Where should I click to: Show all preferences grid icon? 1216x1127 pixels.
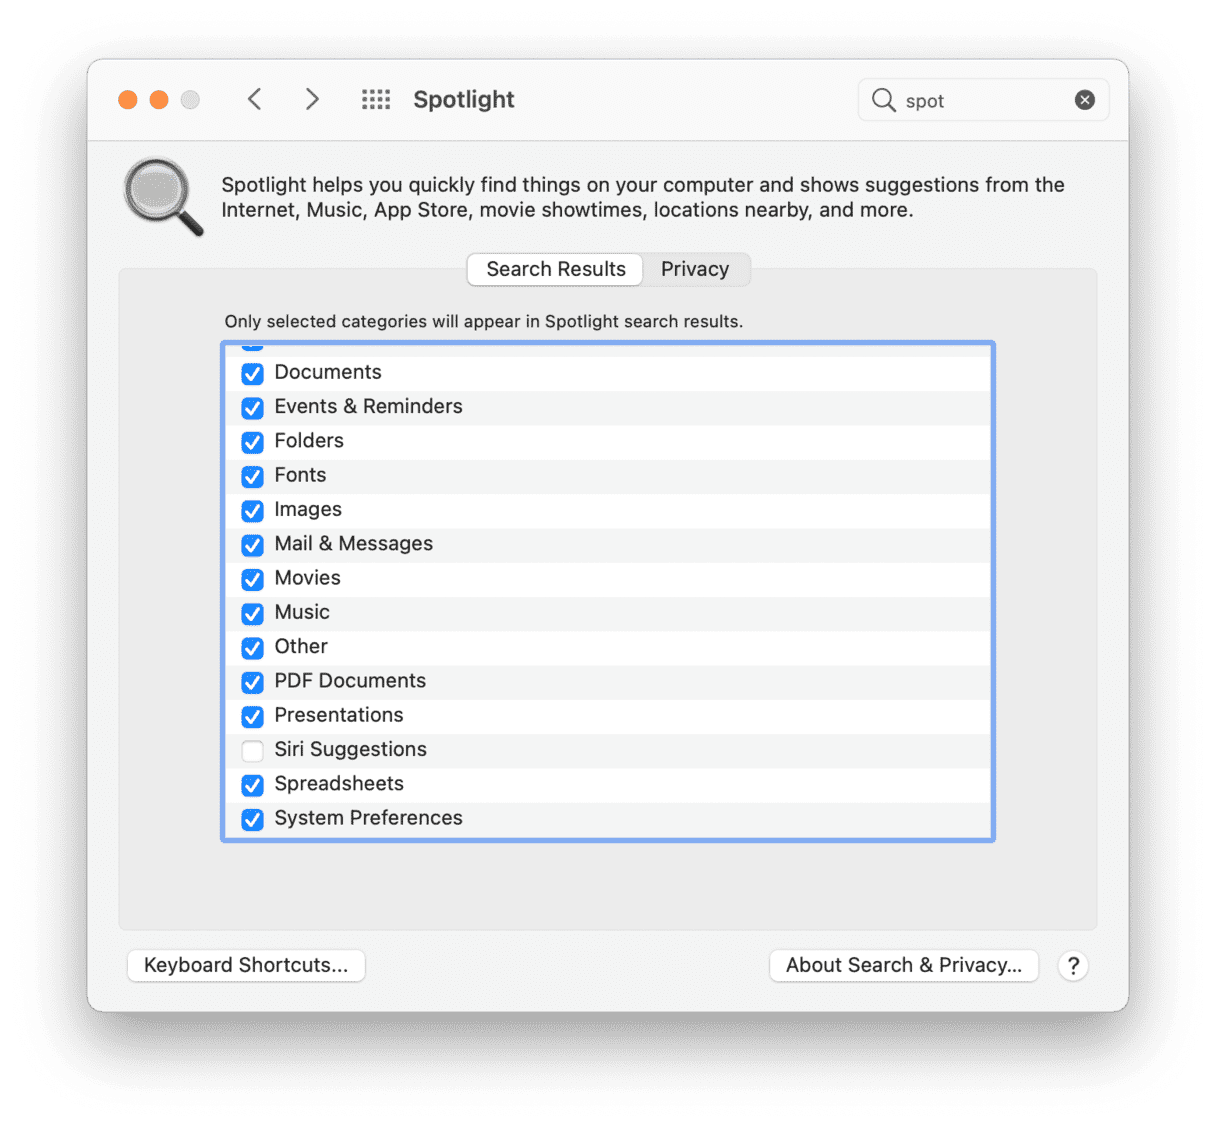[376, 99]
